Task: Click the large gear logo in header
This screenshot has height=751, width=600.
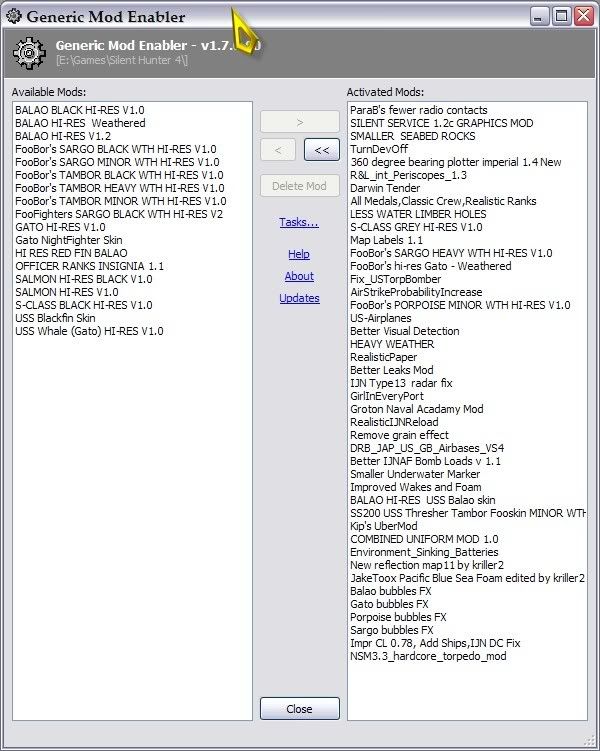Action: click(29, 52)
